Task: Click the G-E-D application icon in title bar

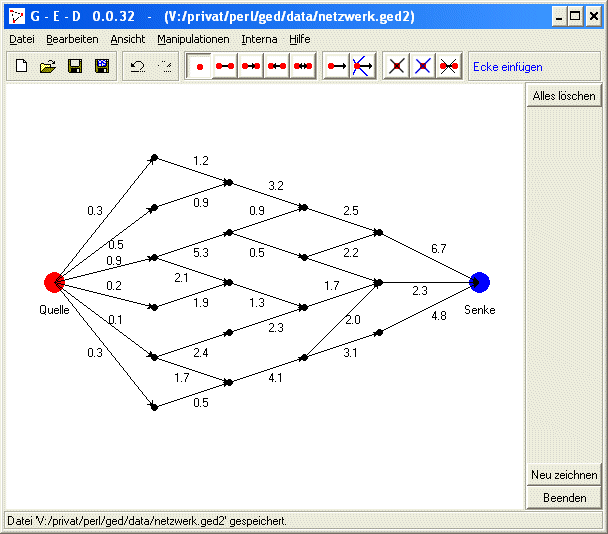Action: point(17,16)
